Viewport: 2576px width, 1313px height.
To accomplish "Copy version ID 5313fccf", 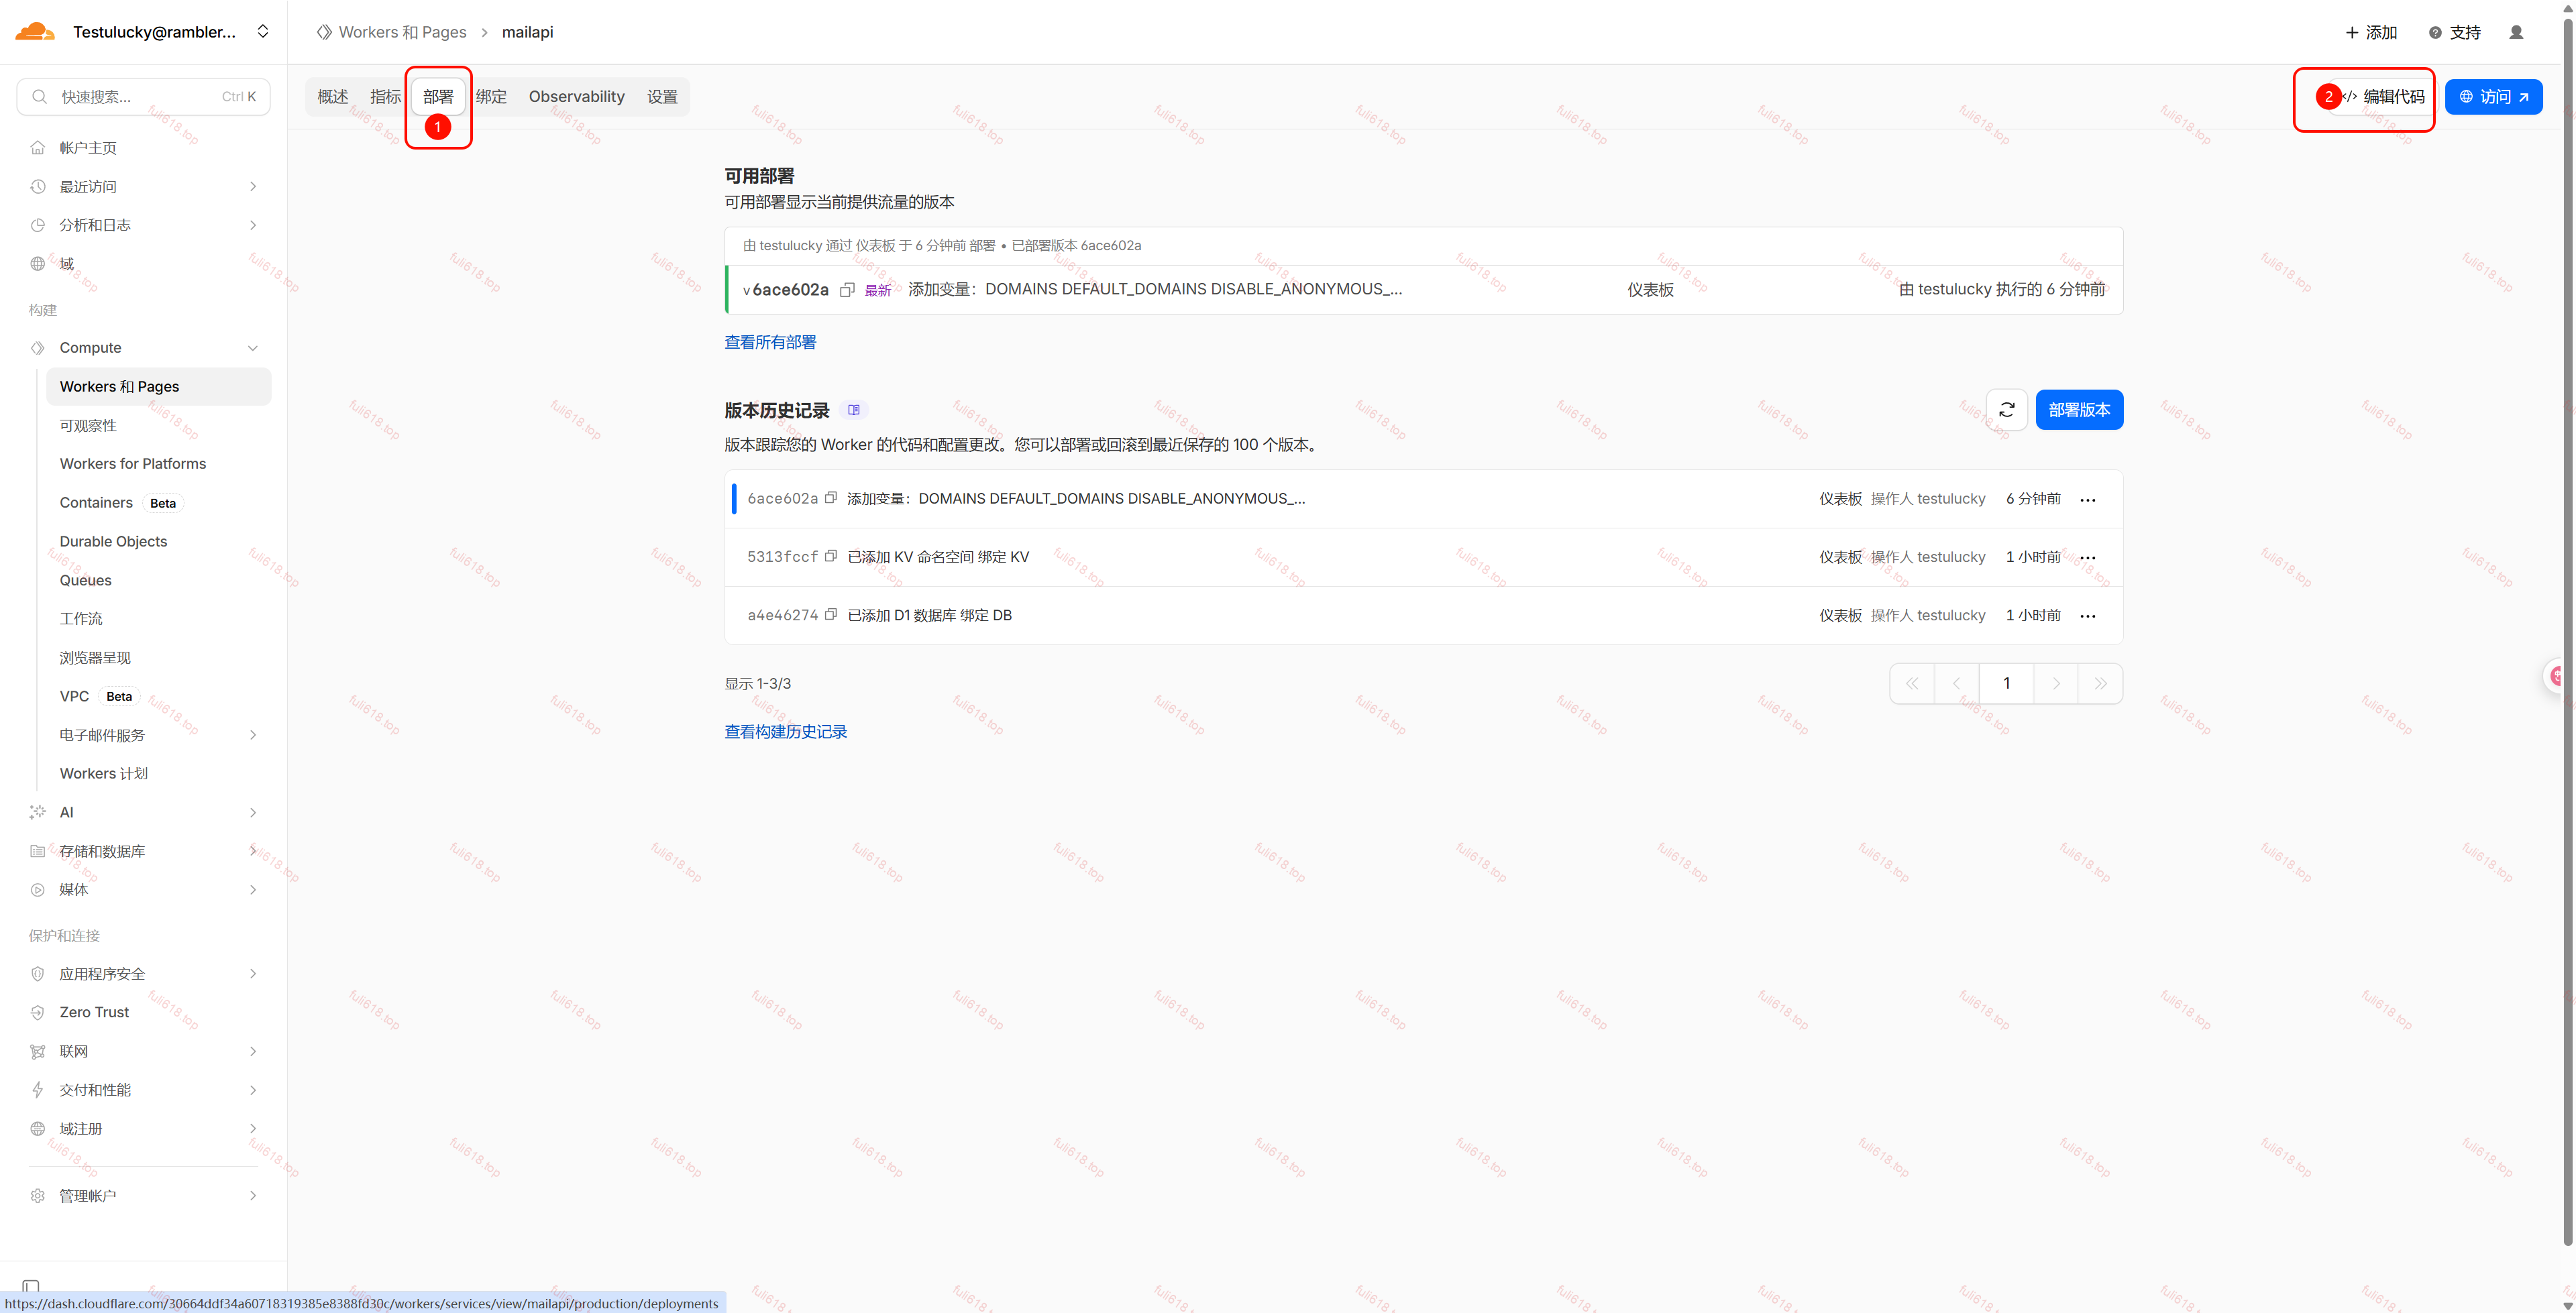I will pyautogui.click(x=831, y=556).
